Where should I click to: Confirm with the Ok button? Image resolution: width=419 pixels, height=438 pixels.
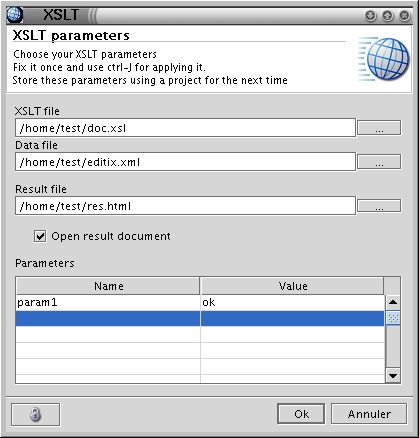pyautogui.click(x=301, y=414)
